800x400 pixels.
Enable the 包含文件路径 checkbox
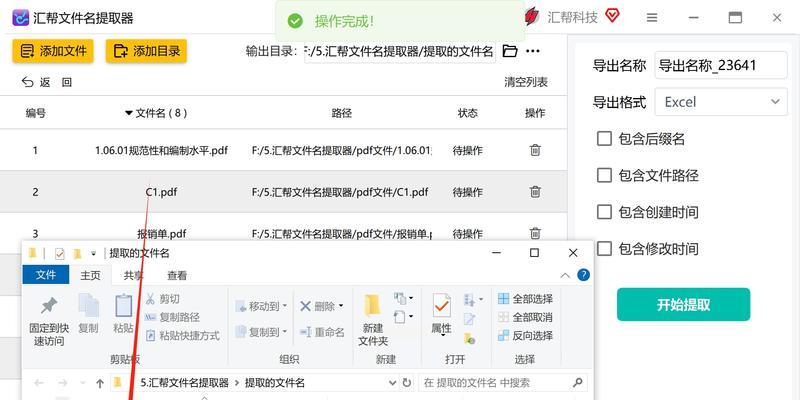[604, 175]
